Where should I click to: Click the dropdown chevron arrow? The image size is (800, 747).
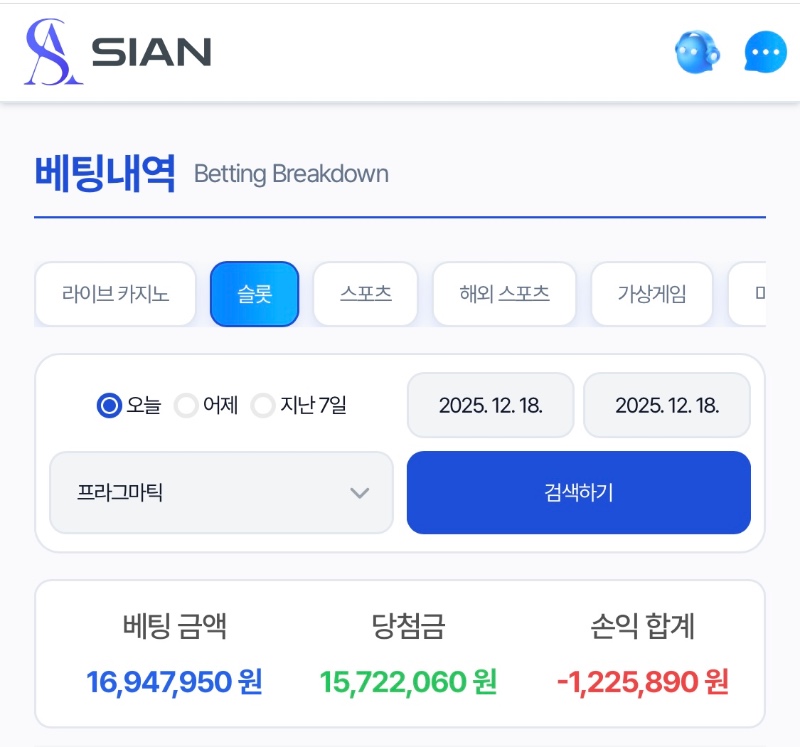coord(360,493)
